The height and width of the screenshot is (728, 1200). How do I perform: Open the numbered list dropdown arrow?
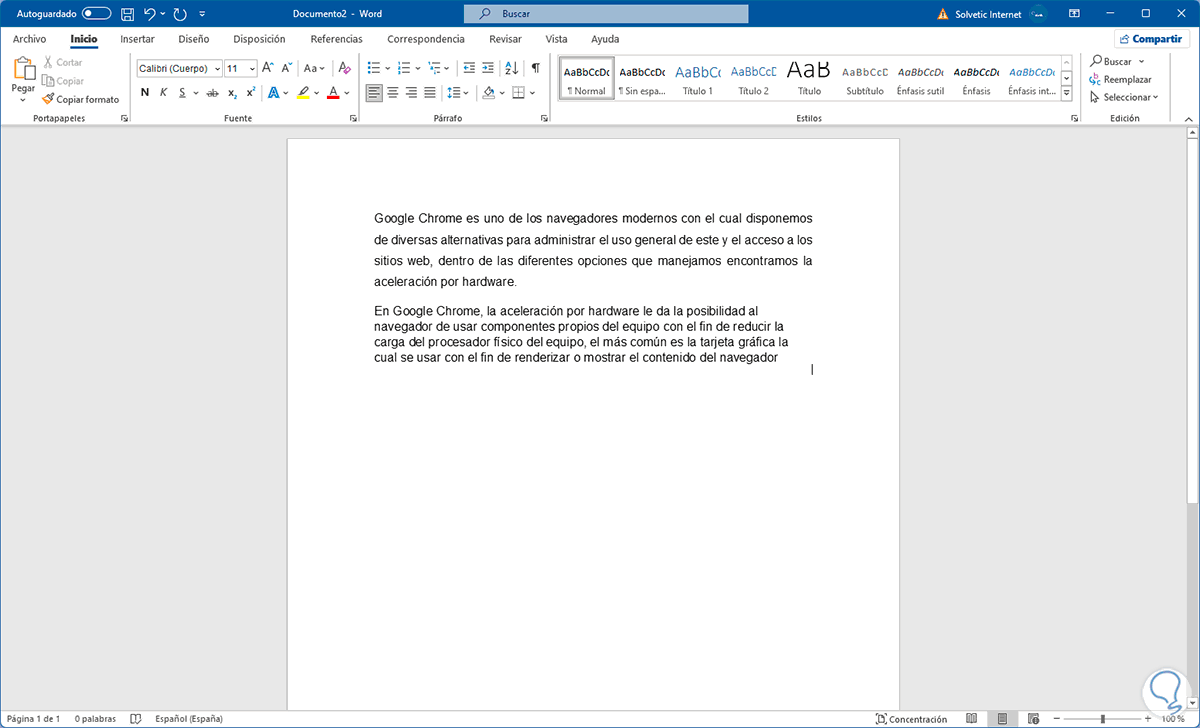pos(419,68)
